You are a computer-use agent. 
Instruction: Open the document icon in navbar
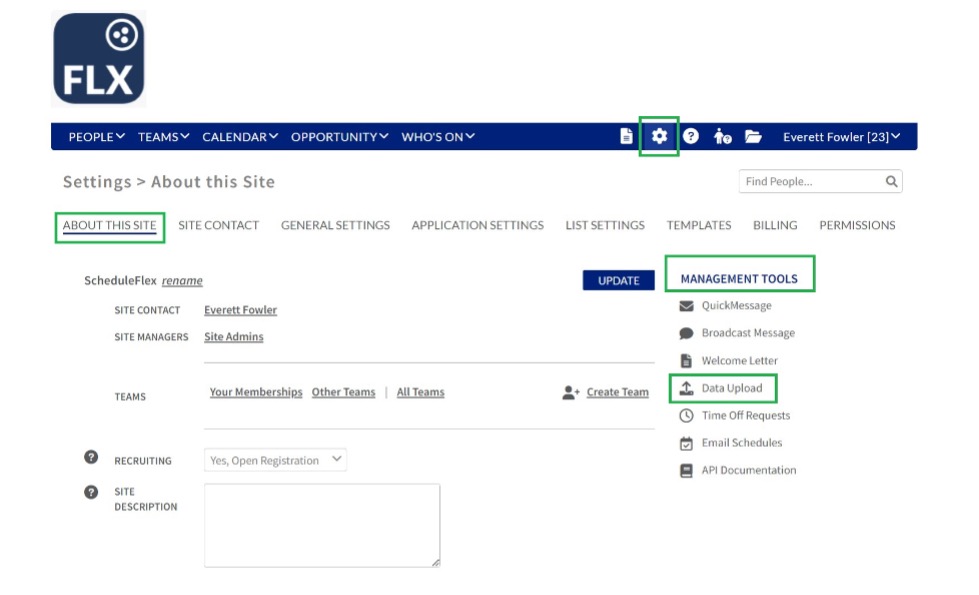point(626,136)
